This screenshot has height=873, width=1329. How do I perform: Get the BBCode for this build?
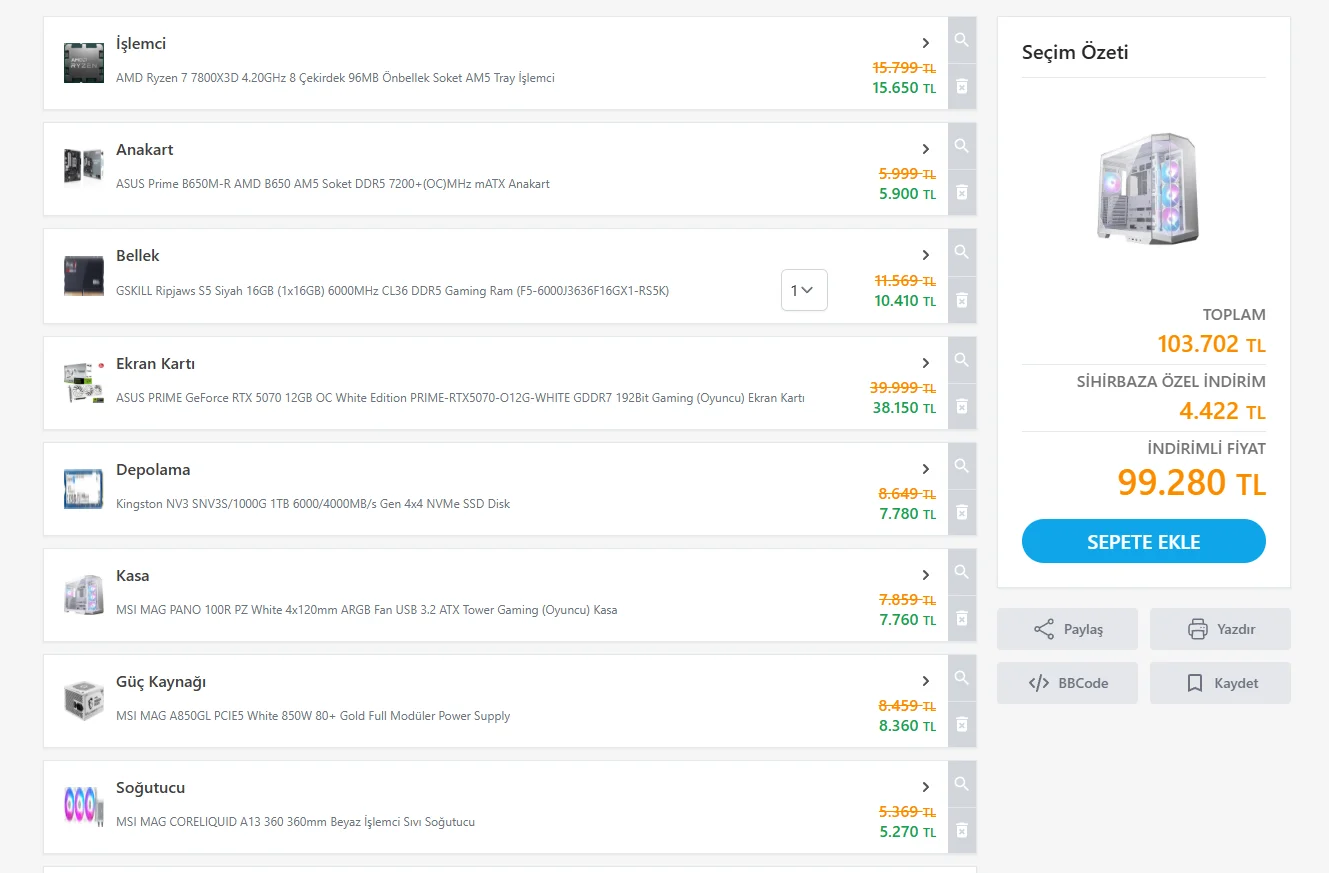pyautogui.click(x=1067, y=683)
